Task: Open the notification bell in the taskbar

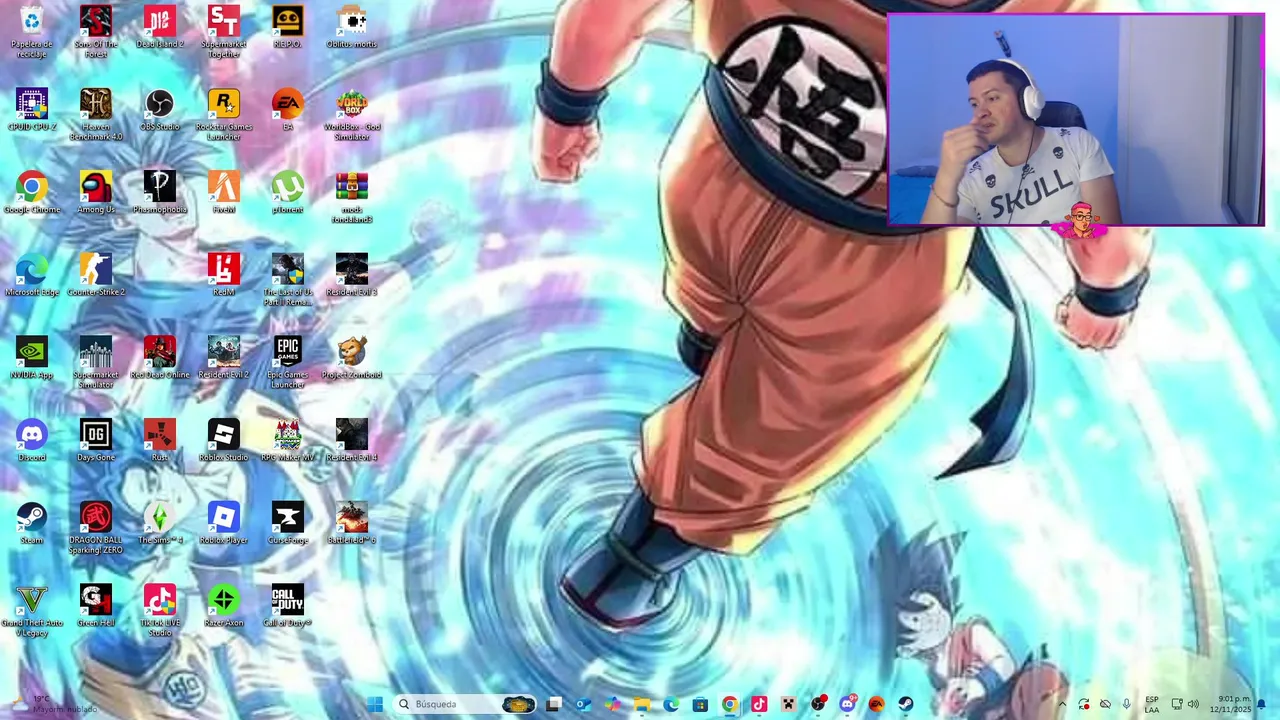Action: pos(1261,704)
